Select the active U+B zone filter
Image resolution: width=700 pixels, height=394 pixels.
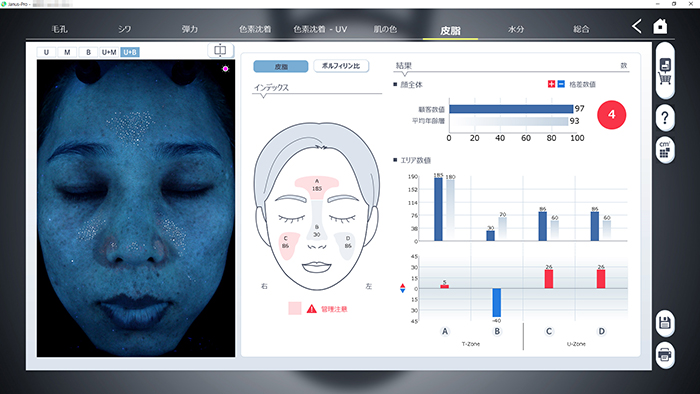click(x=130, y=52)
